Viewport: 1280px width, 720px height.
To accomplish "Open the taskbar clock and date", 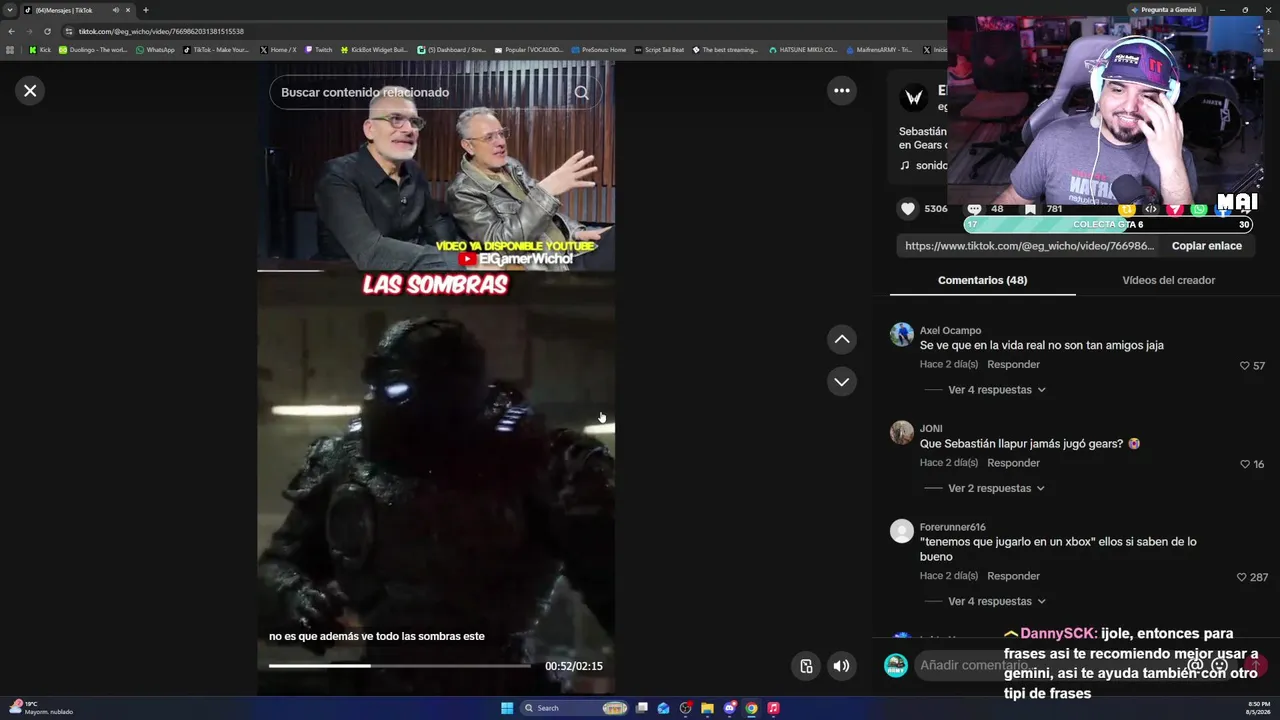I will click(1256, 708).
